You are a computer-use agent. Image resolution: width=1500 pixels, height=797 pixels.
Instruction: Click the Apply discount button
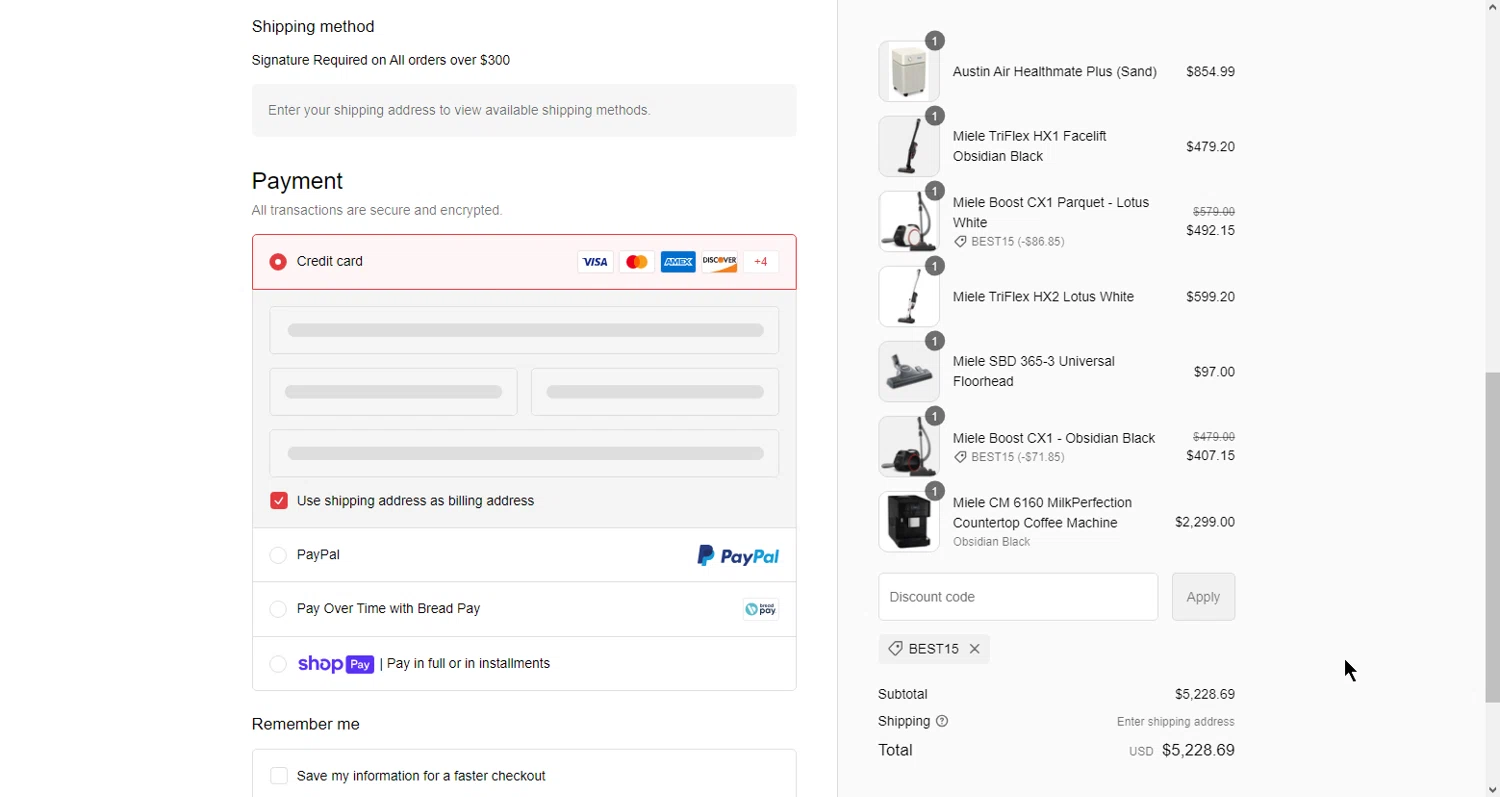[1203, 597]
